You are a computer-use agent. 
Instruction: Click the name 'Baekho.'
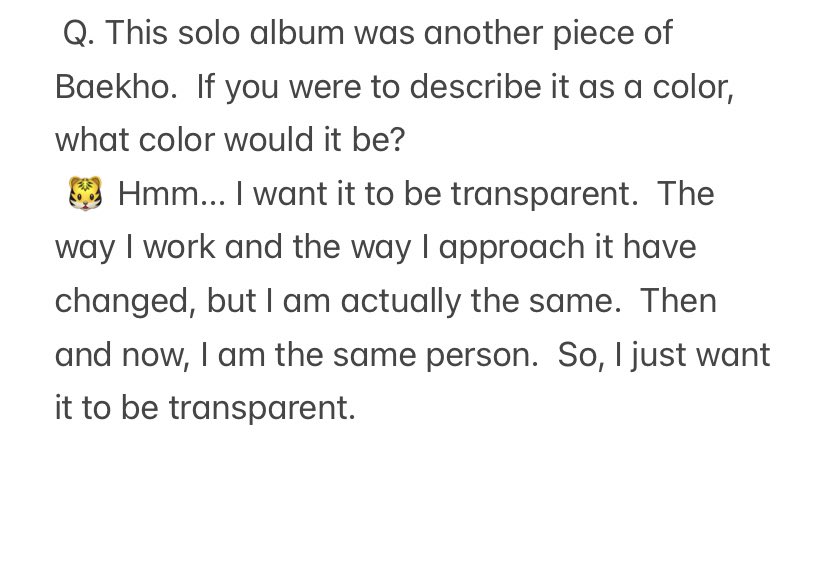(116, 87)
